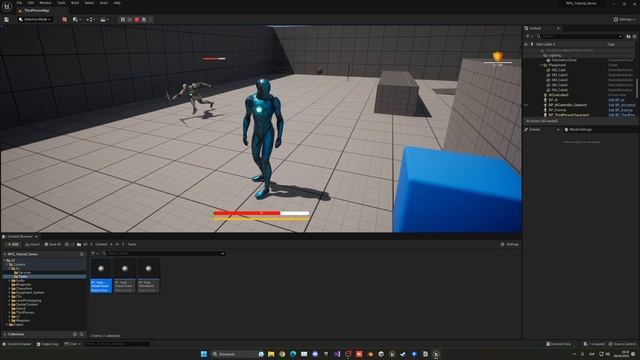Expand the StarterContent folder in tree
Image resolution: width=640 pixels, height=360 pixels.
[x=10, y=304]
